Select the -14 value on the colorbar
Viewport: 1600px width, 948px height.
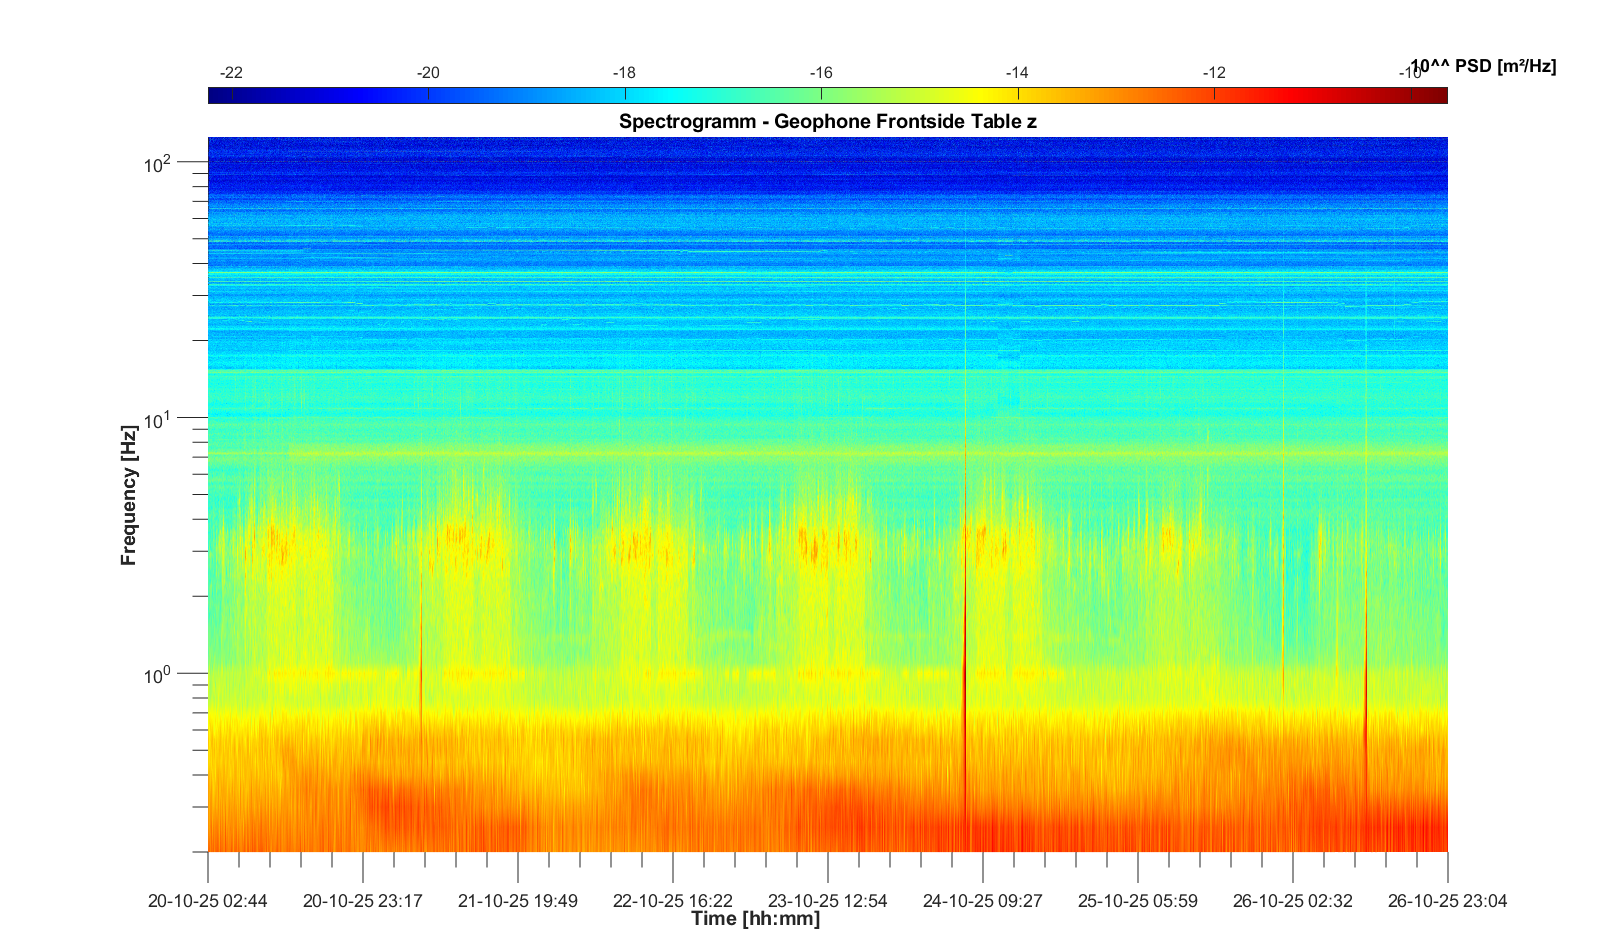pos(1017,73)
